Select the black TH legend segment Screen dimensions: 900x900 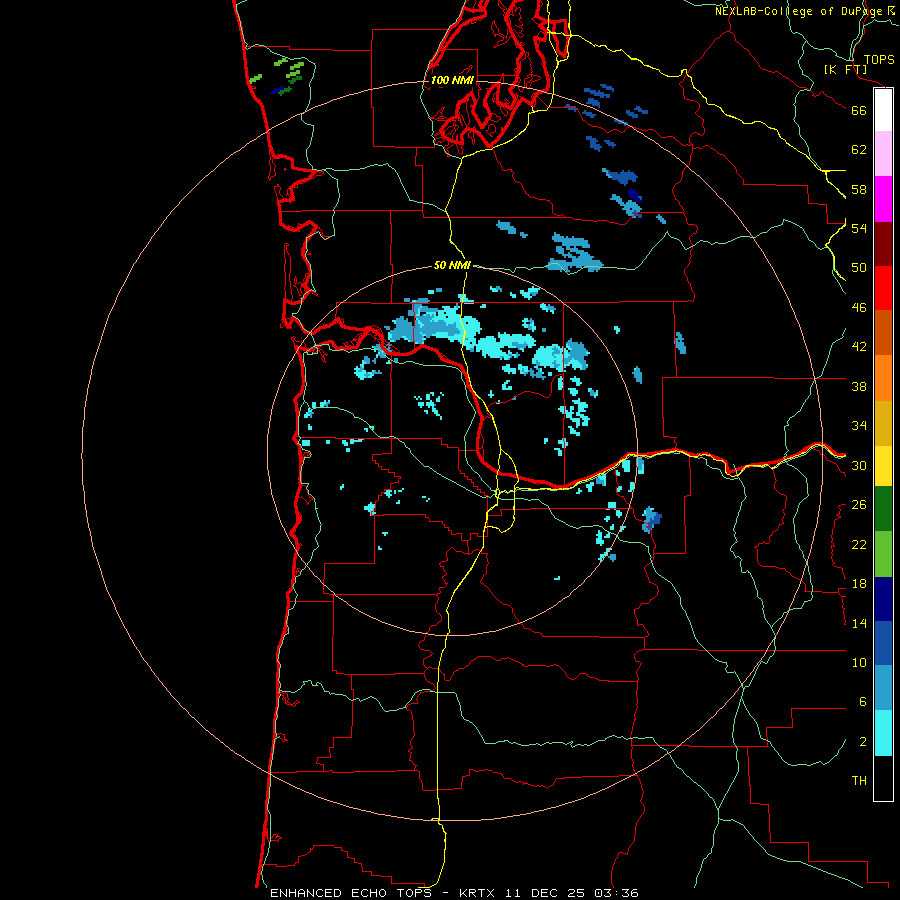pos(883,778)
